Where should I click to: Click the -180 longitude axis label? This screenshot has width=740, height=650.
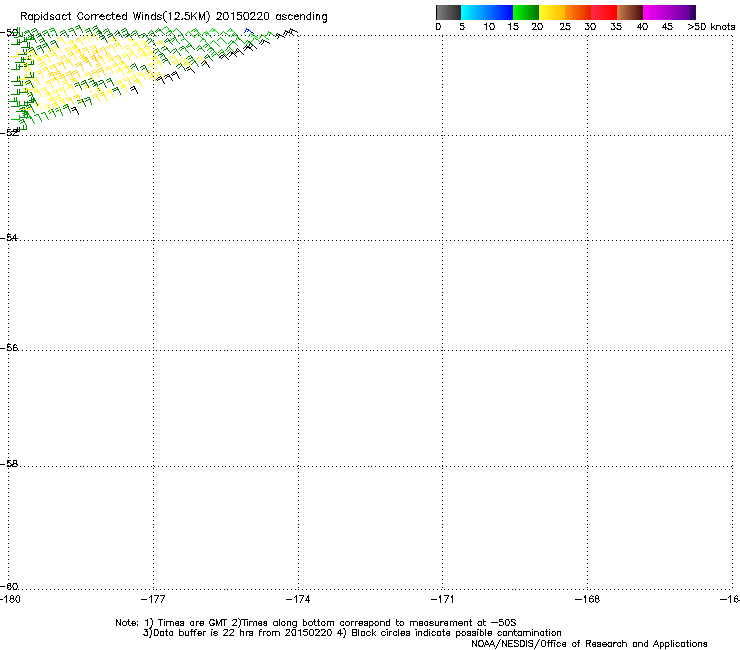click(x=10, y=599)
